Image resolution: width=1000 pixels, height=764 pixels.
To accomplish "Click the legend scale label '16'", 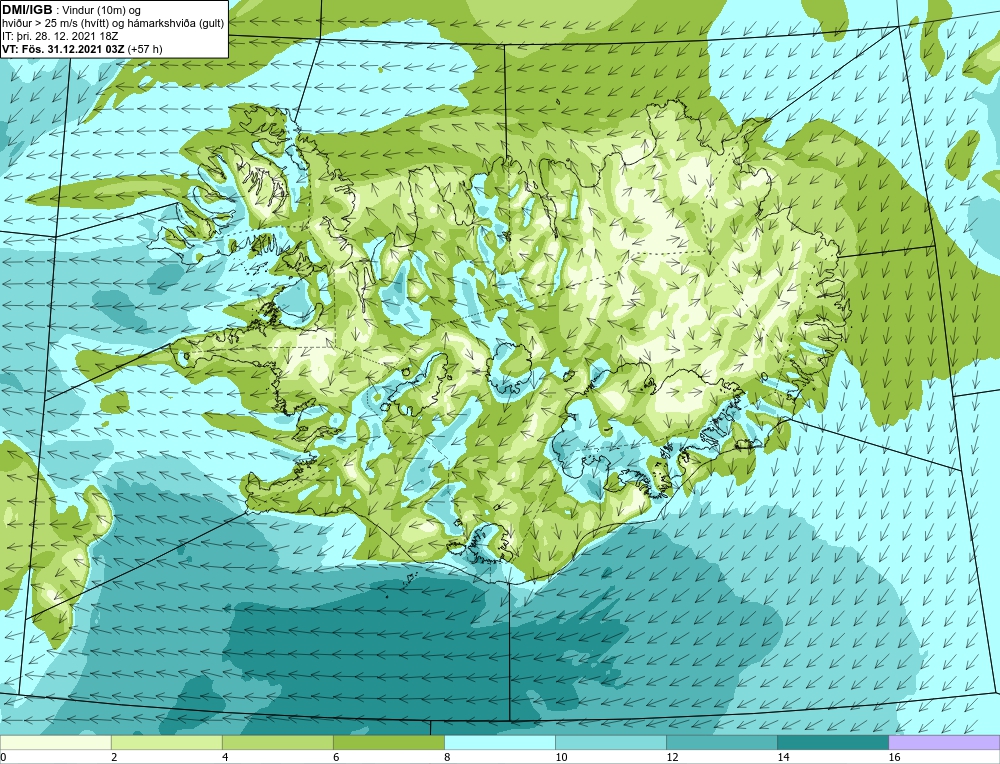I will click(x=894, y=757).
